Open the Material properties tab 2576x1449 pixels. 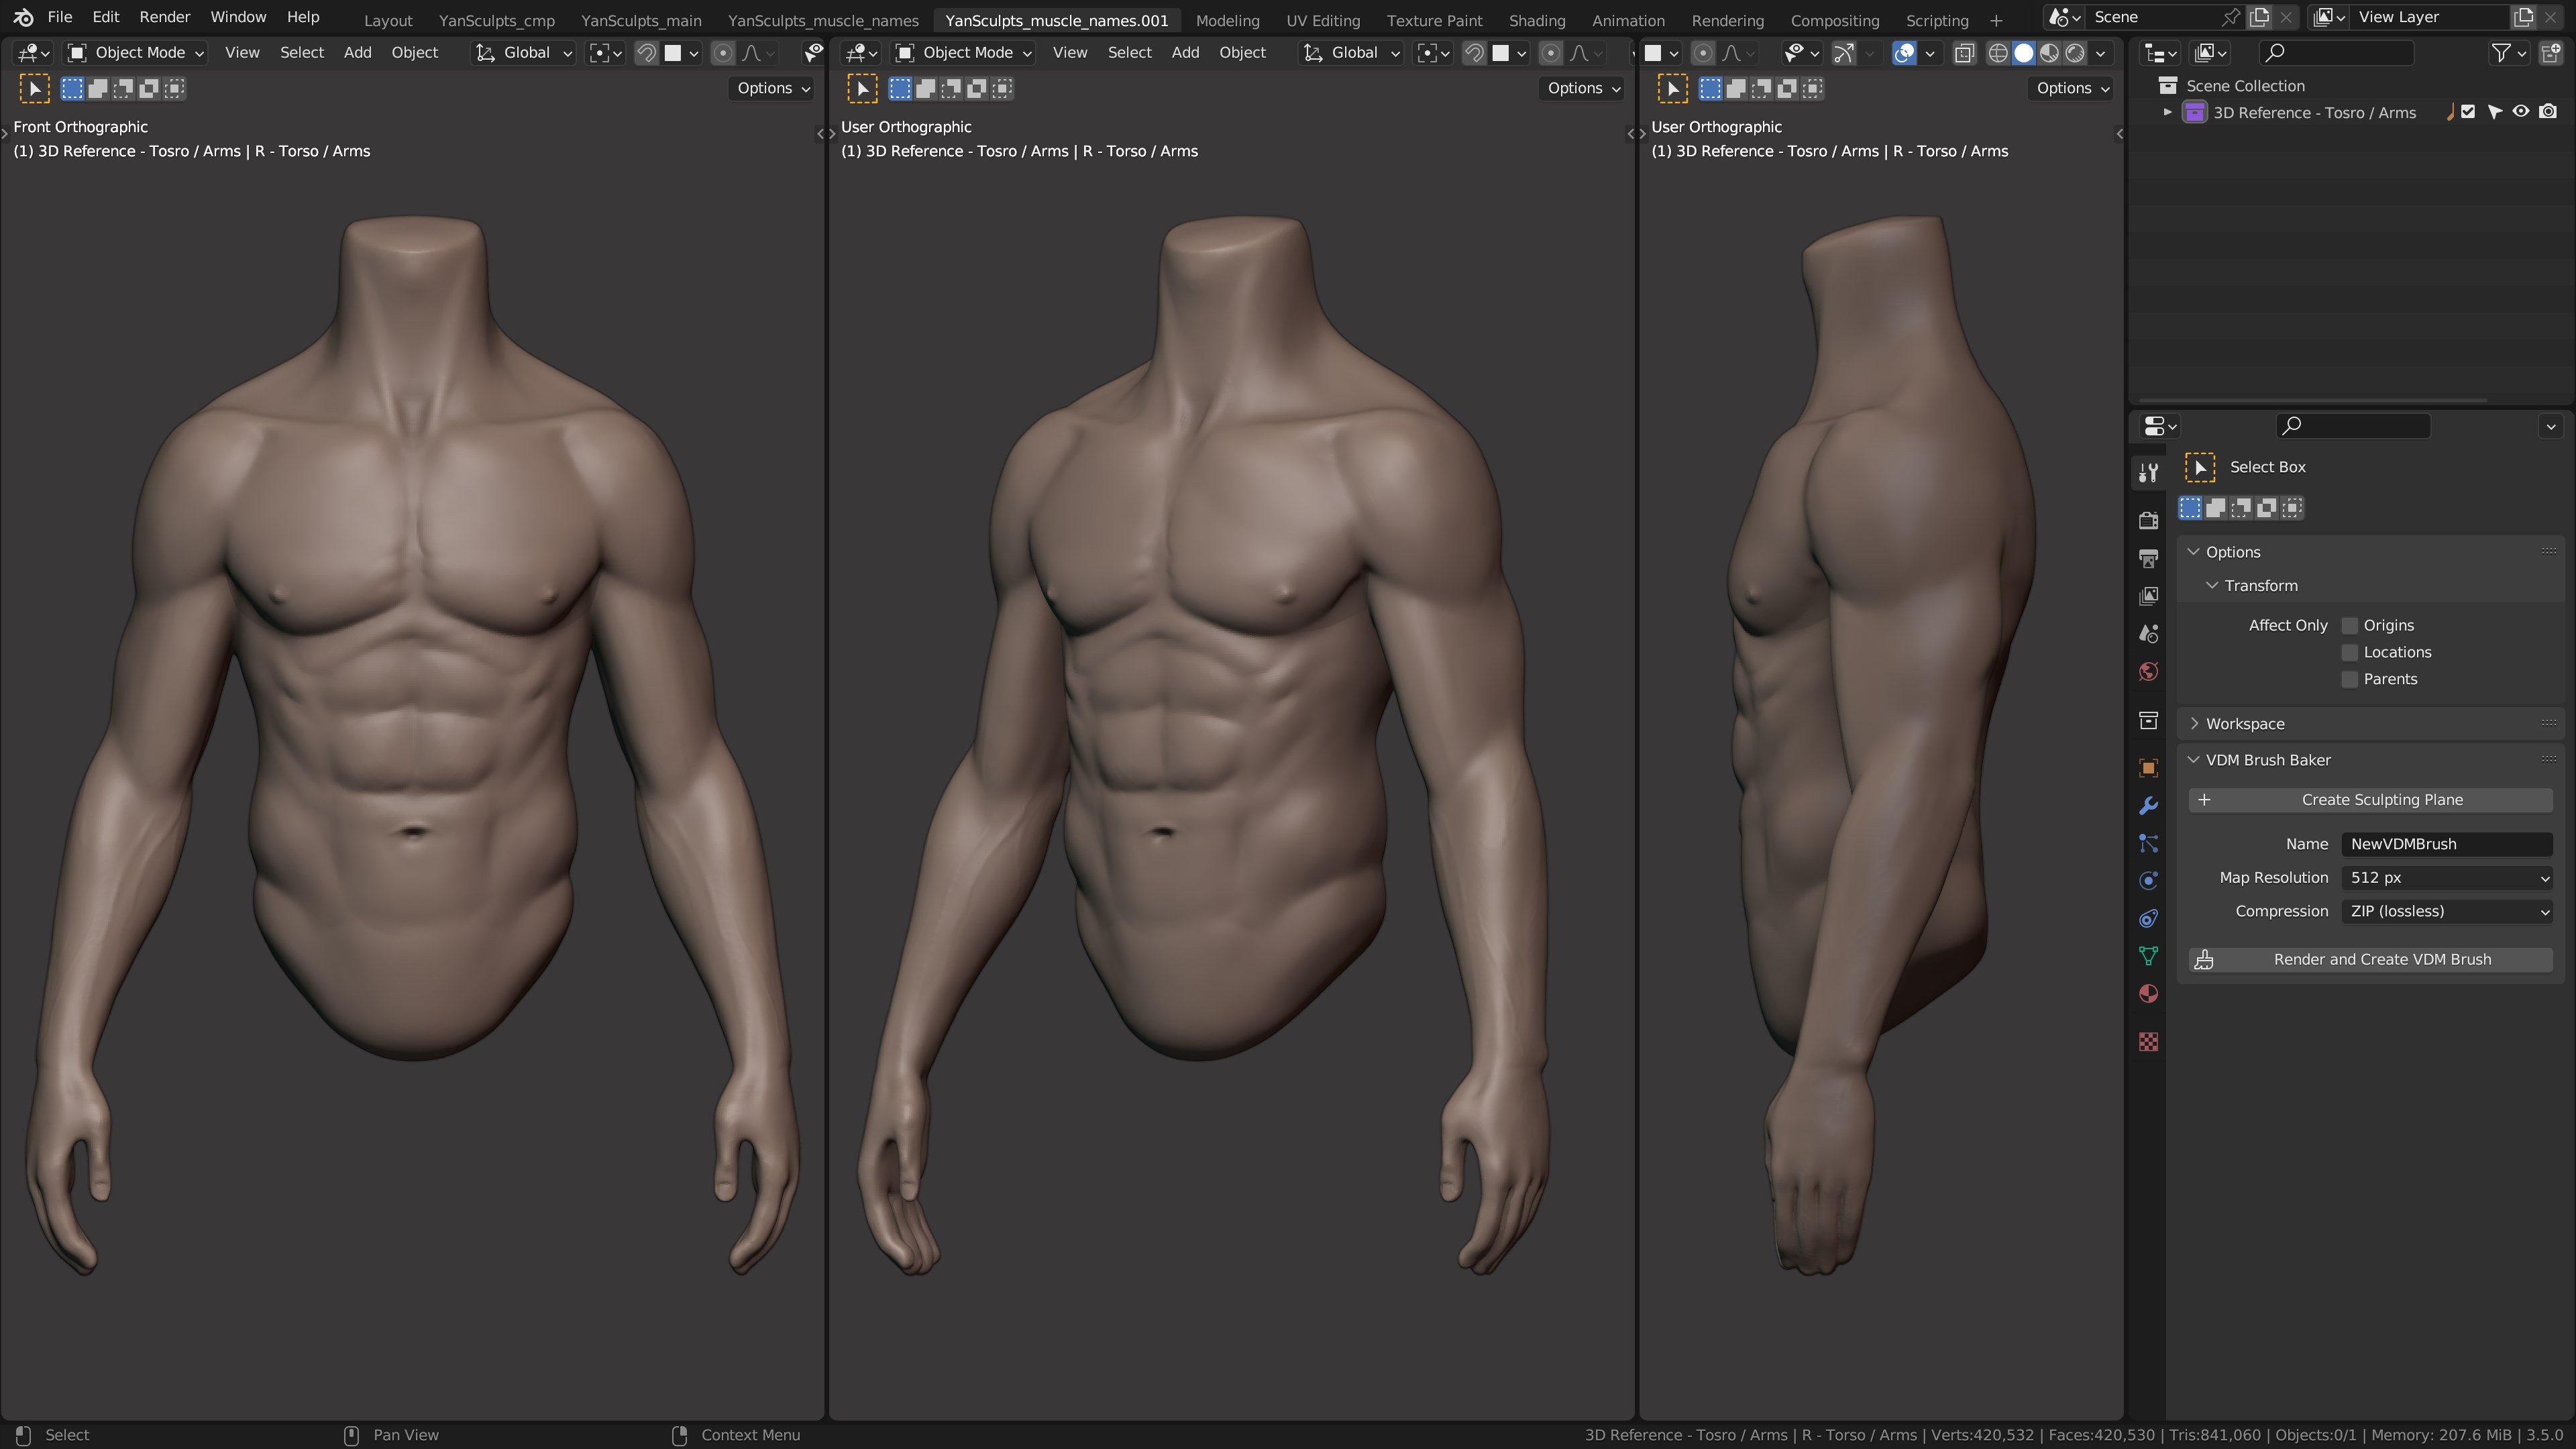(2148, 994)
